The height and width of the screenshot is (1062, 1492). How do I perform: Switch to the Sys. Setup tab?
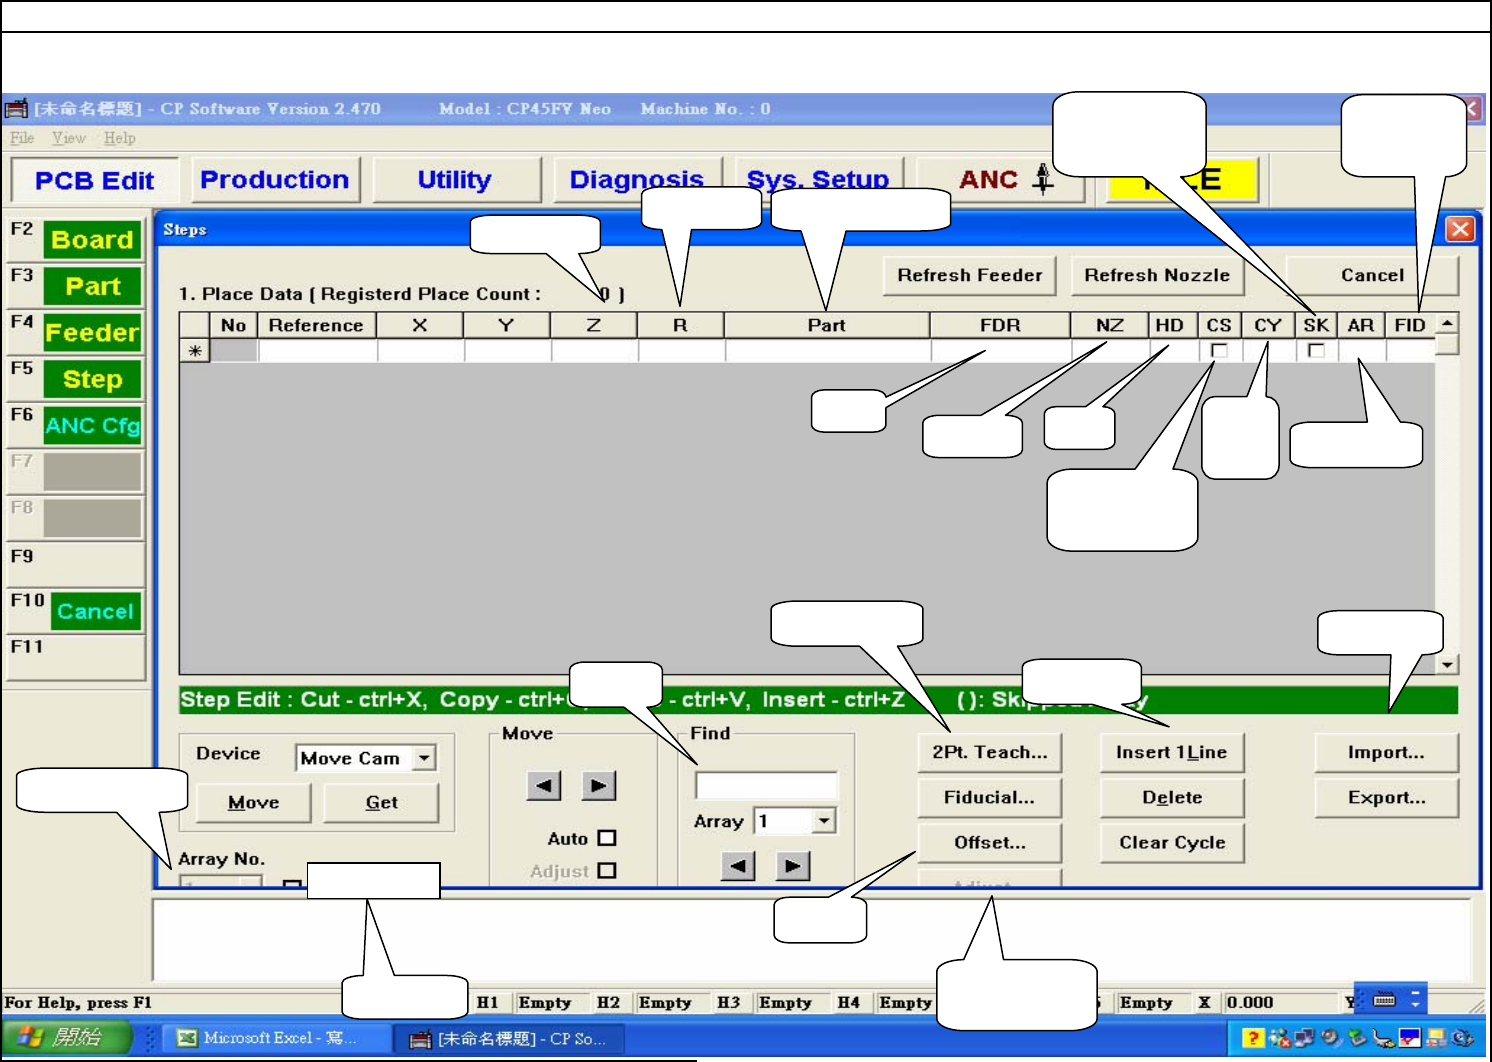pyautogui.click(x=818, y=180)
